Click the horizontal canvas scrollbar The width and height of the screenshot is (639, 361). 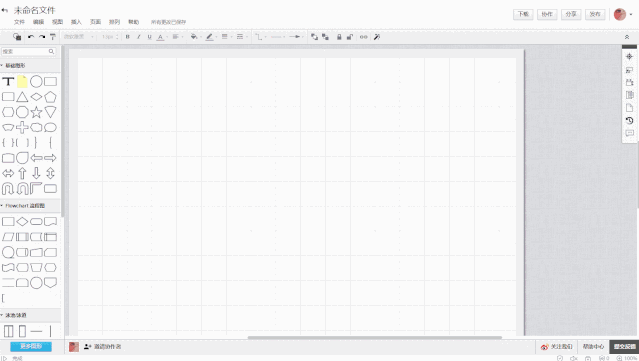(x=375, y=337)
